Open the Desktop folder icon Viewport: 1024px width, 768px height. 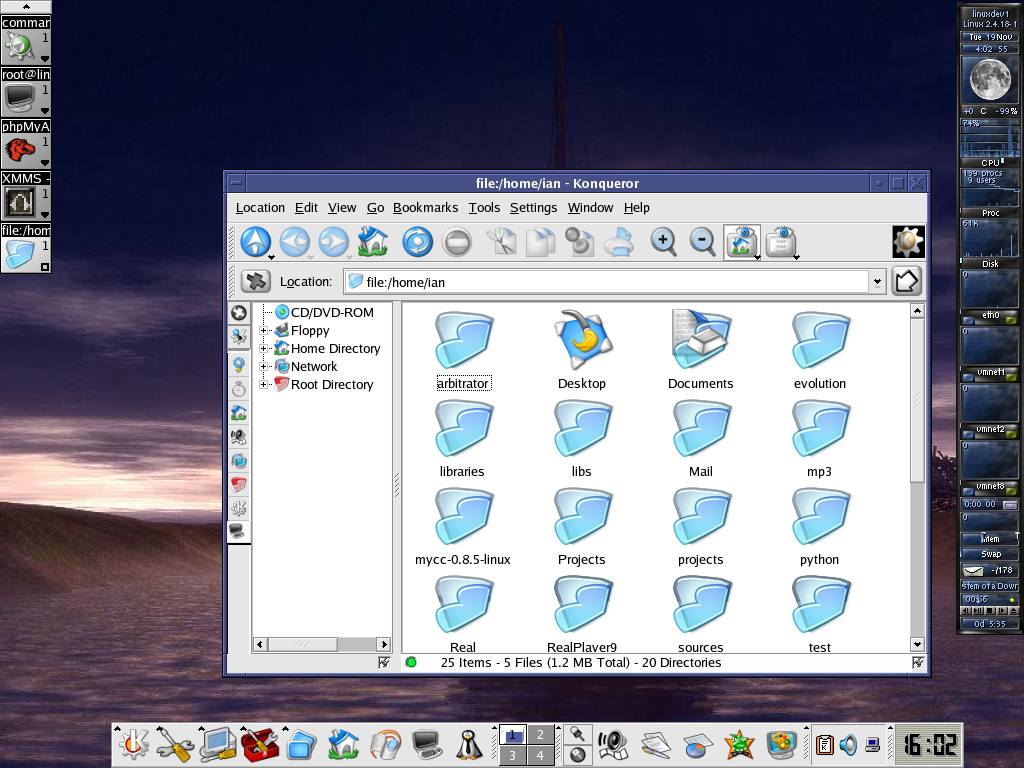click(x=582, y=349)
